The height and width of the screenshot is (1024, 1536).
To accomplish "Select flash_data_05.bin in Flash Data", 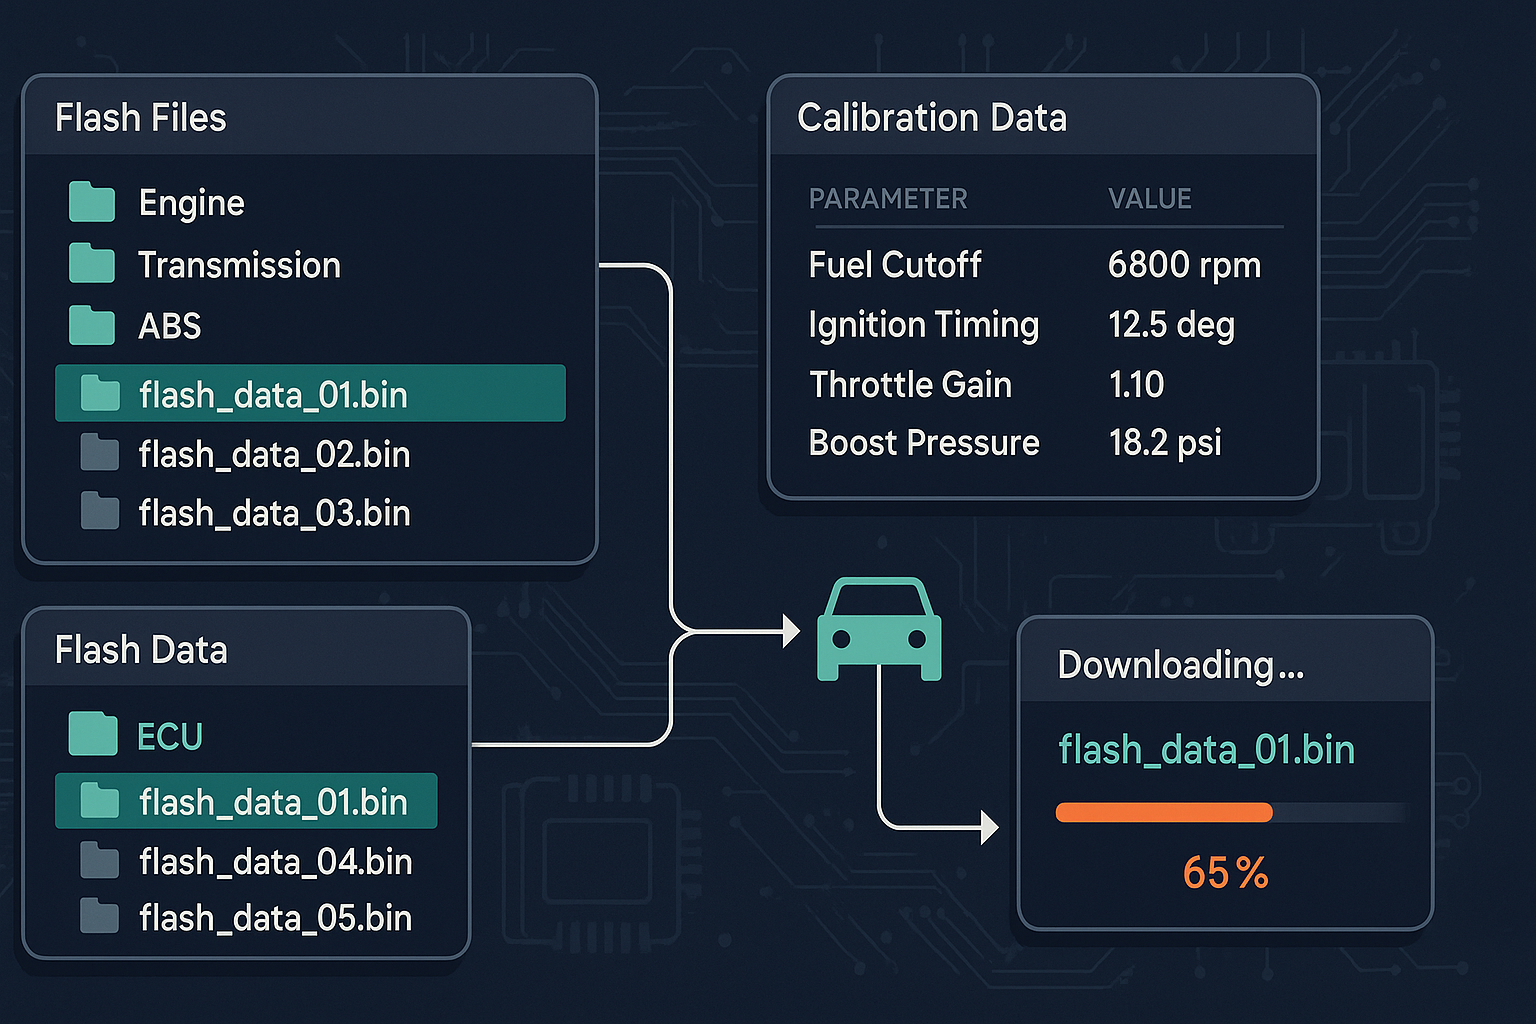I will (x=274, y=917).
